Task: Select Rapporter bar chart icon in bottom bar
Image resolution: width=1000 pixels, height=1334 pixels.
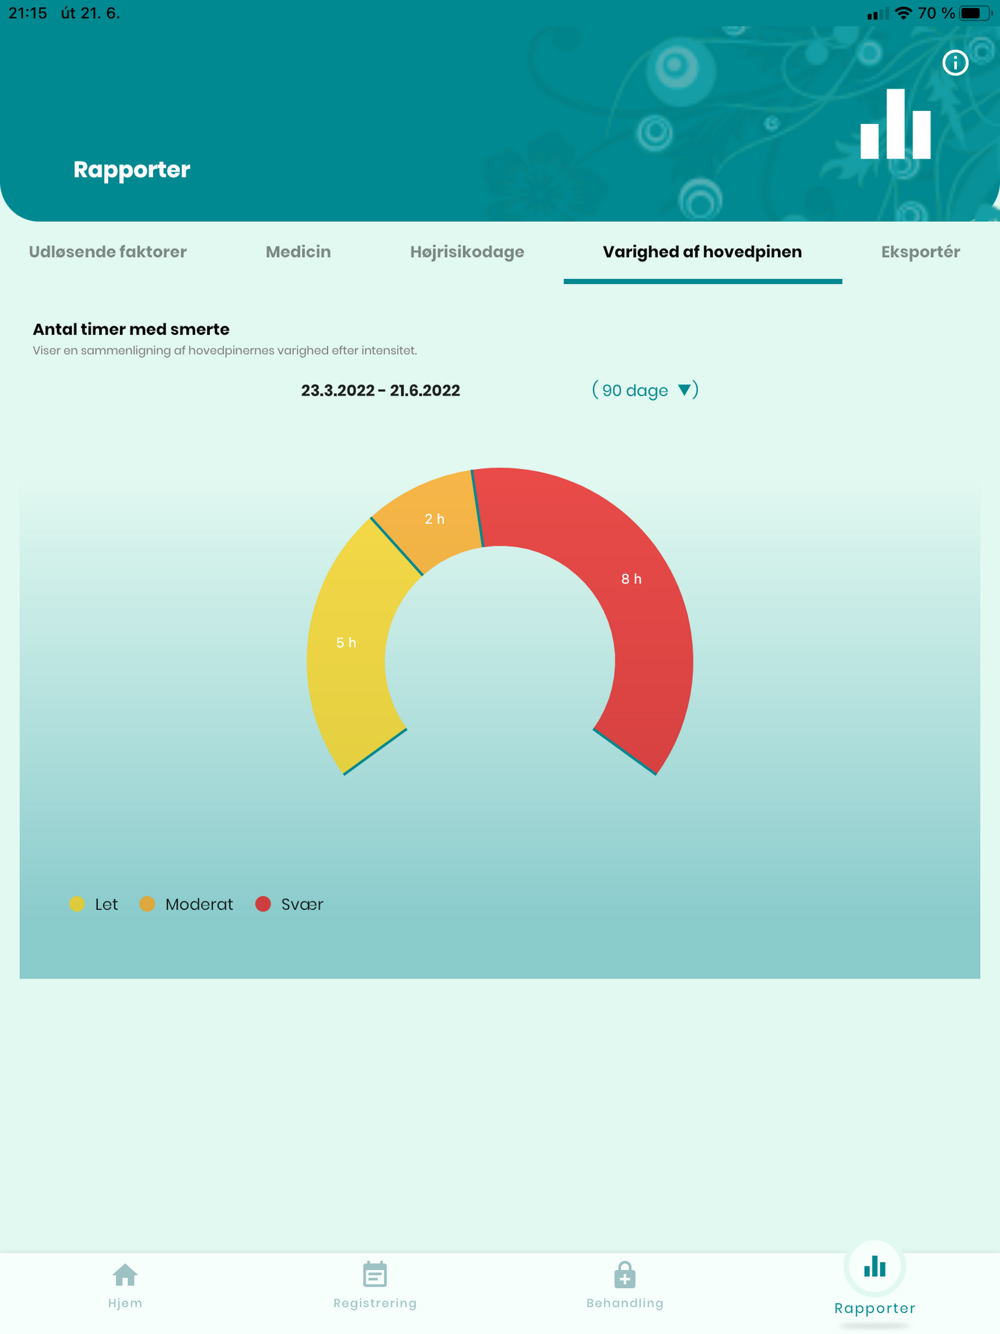Action: tap(875, 1267)
